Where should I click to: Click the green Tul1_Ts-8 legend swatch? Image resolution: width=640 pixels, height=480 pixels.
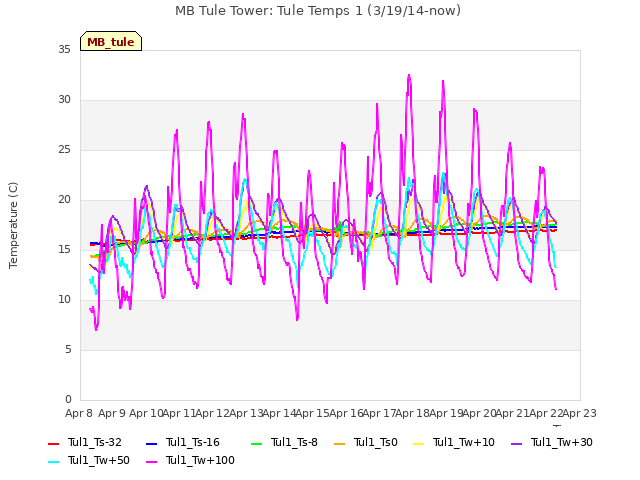[x=256, y=444]
